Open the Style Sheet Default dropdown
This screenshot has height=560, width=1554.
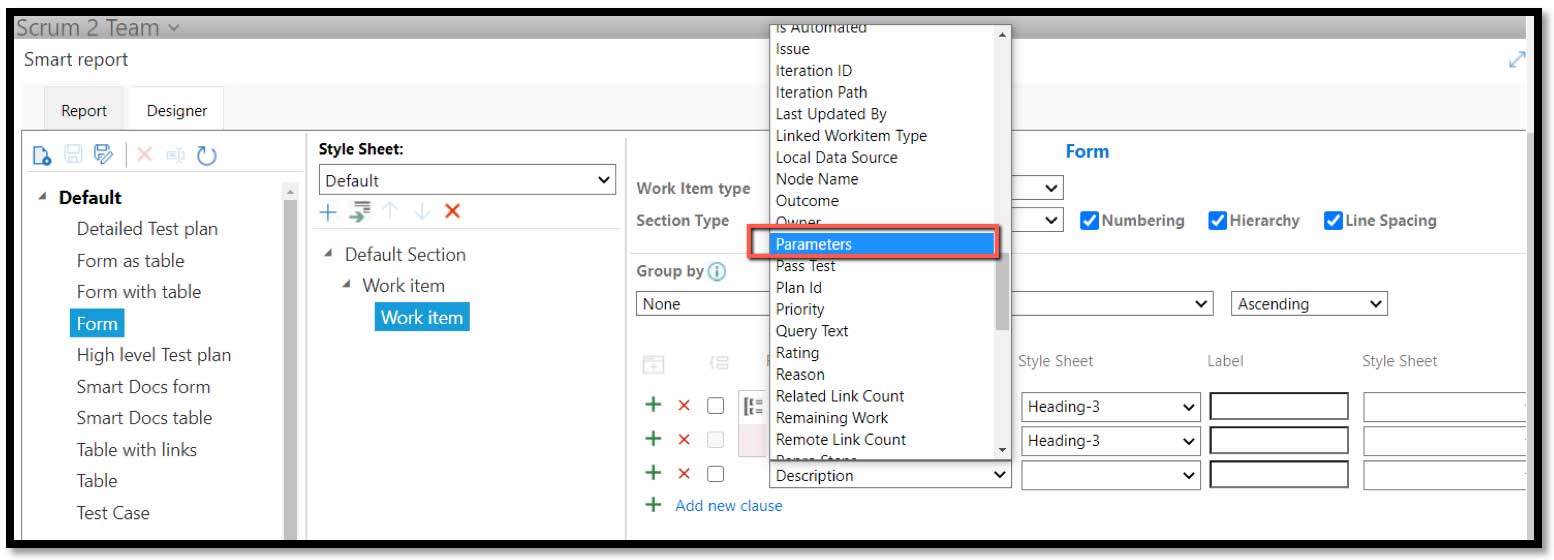[466, 181]
